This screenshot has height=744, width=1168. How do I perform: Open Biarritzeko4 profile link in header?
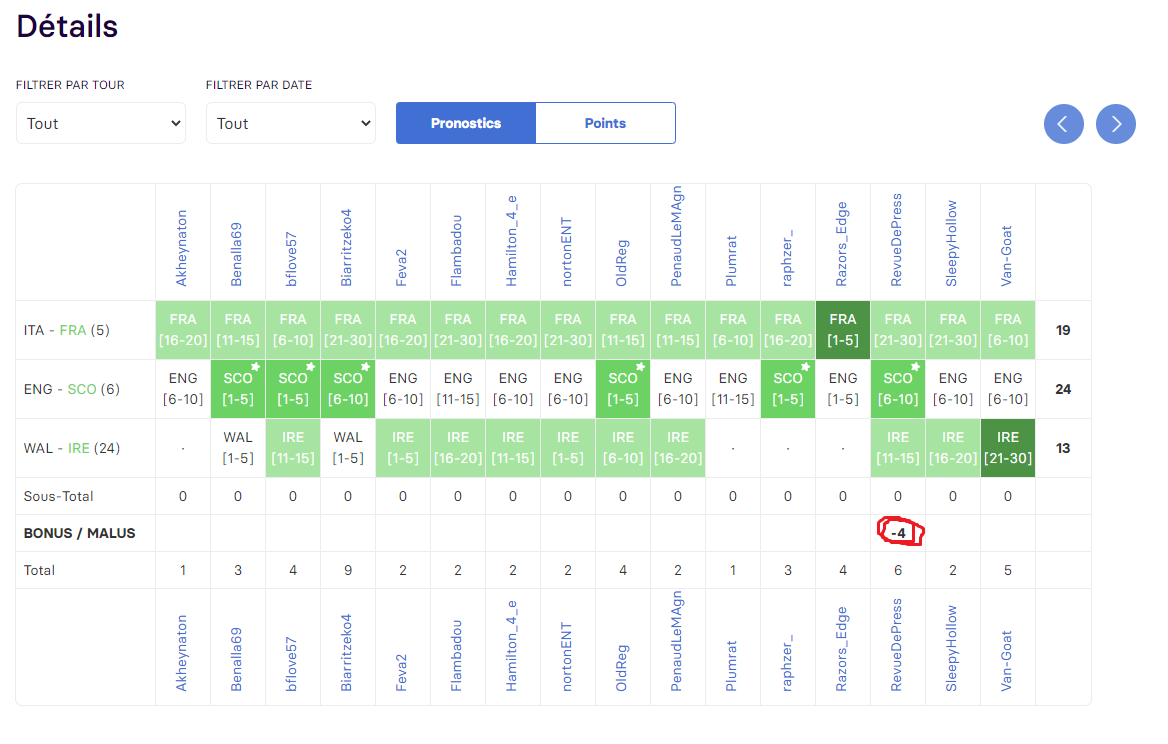coord(346,248)
